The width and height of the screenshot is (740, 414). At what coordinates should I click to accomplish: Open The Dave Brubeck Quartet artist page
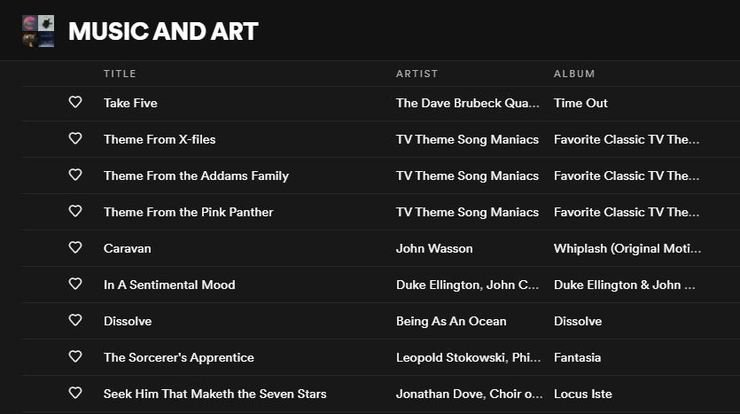pos(467,103)
